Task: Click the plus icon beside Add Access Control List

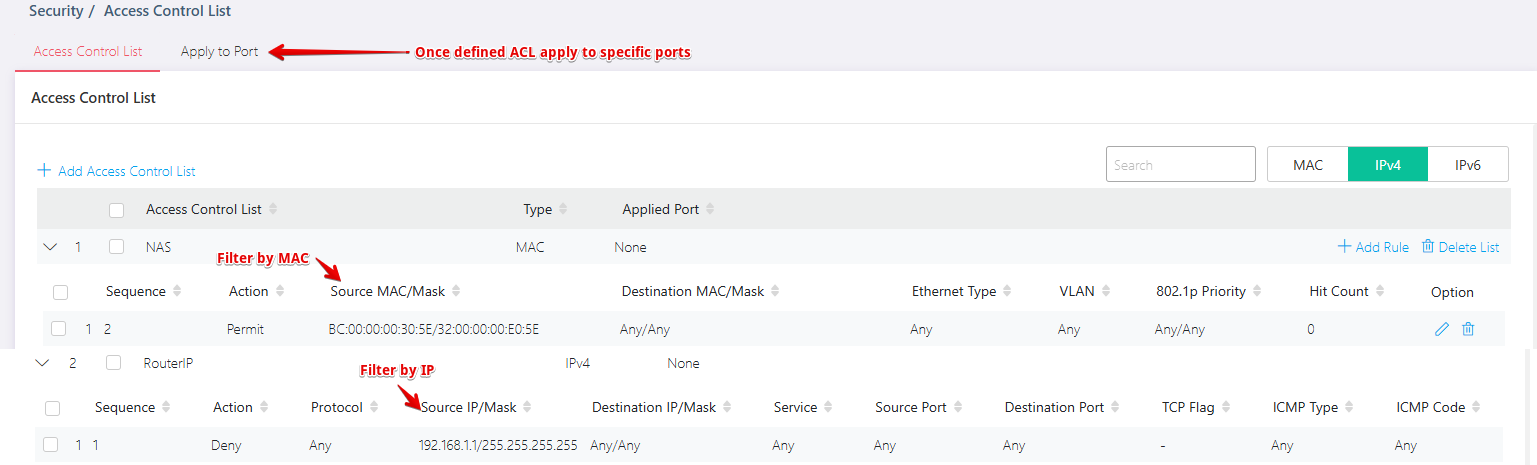Action: 44,171
